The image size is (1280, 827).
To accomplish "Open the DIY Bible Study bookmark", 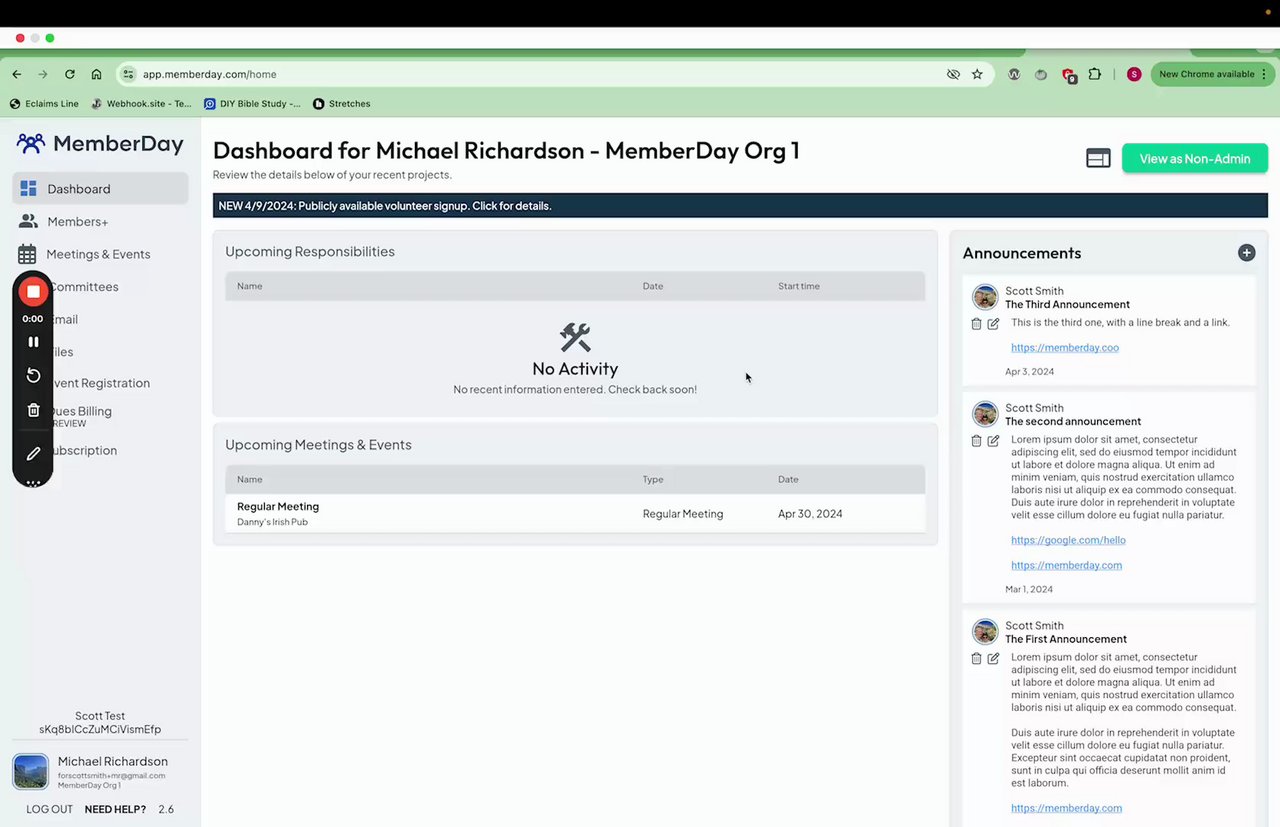I will [x=252, y=103].
